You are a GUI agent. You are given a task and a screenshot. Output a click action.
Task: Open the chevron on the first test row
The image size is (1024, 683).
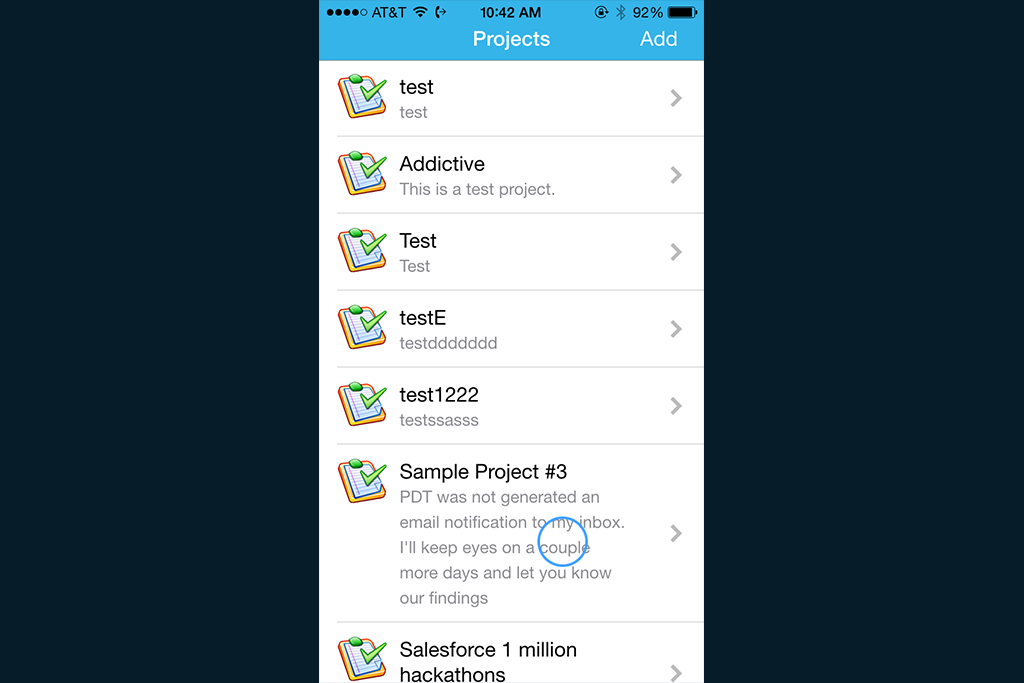(x=676, y=98)
